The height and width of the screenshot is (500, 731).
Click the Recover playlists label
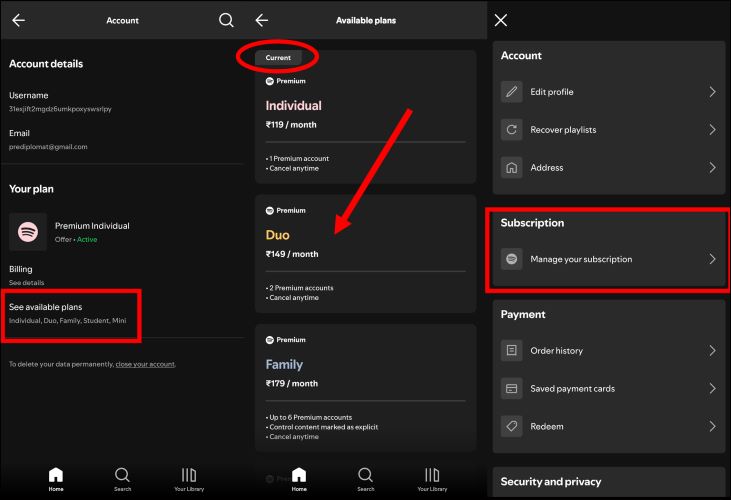tap(563, 130)
